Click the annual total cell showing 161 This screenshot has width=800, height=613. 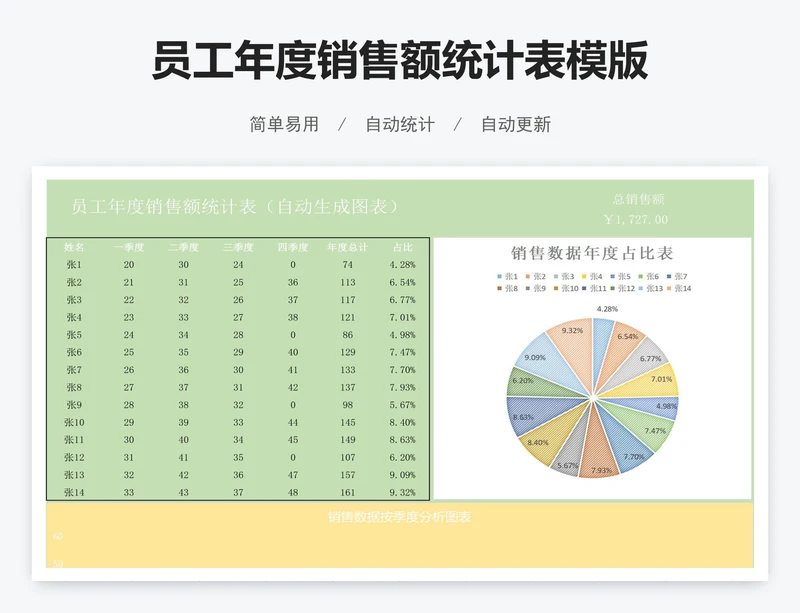click(x=347, y=492)
